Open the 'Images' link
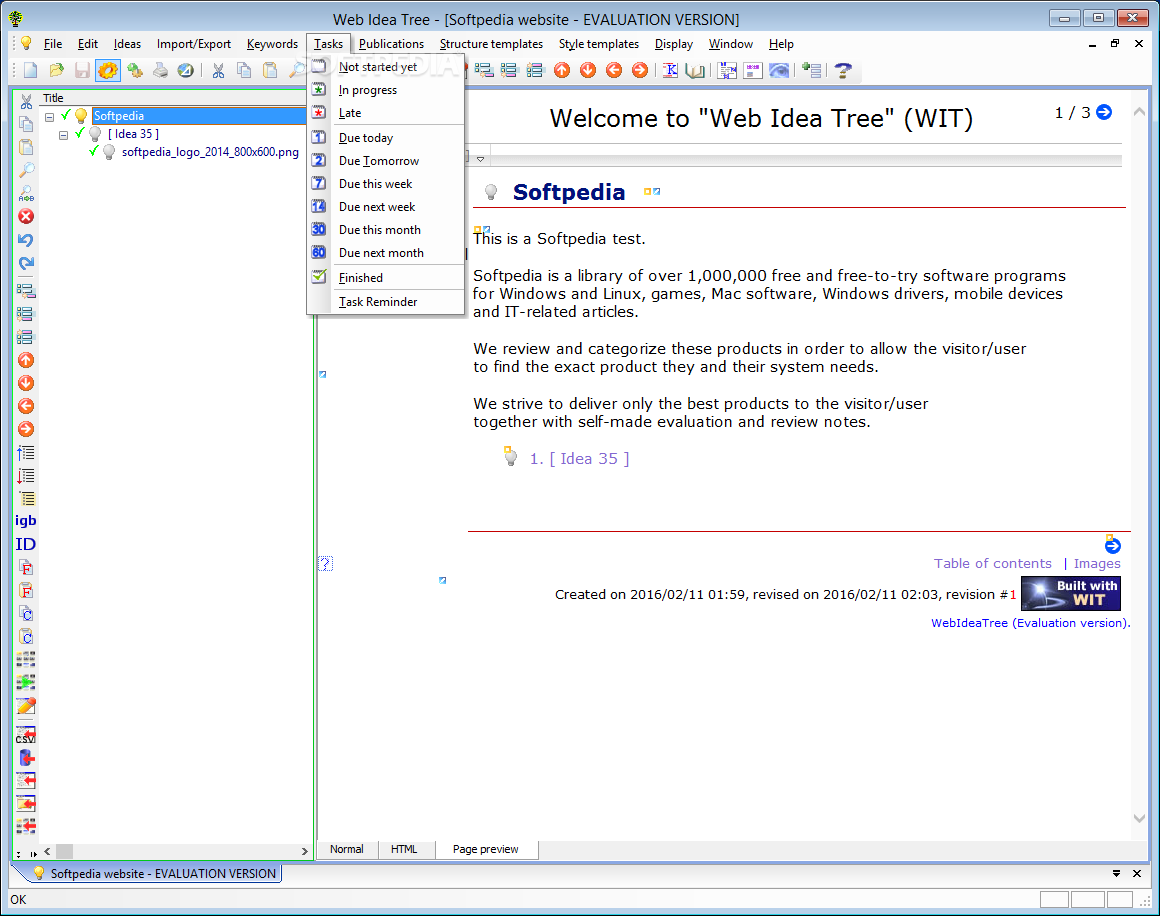 point(1097,563)
